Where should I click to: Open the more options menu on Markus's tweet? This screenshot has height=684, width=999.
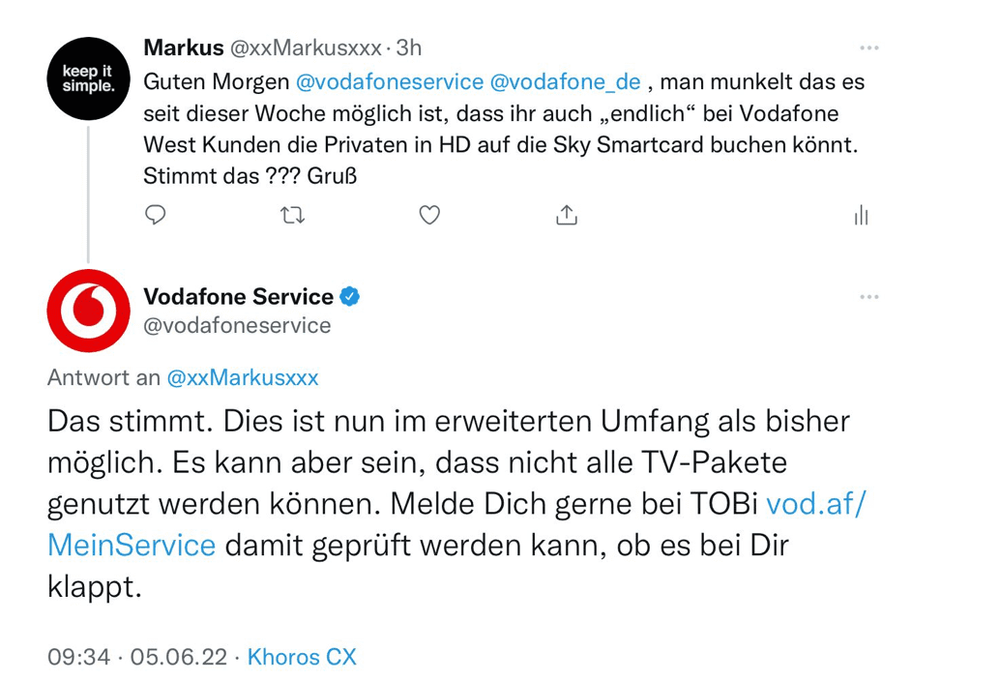coord(869,46)
